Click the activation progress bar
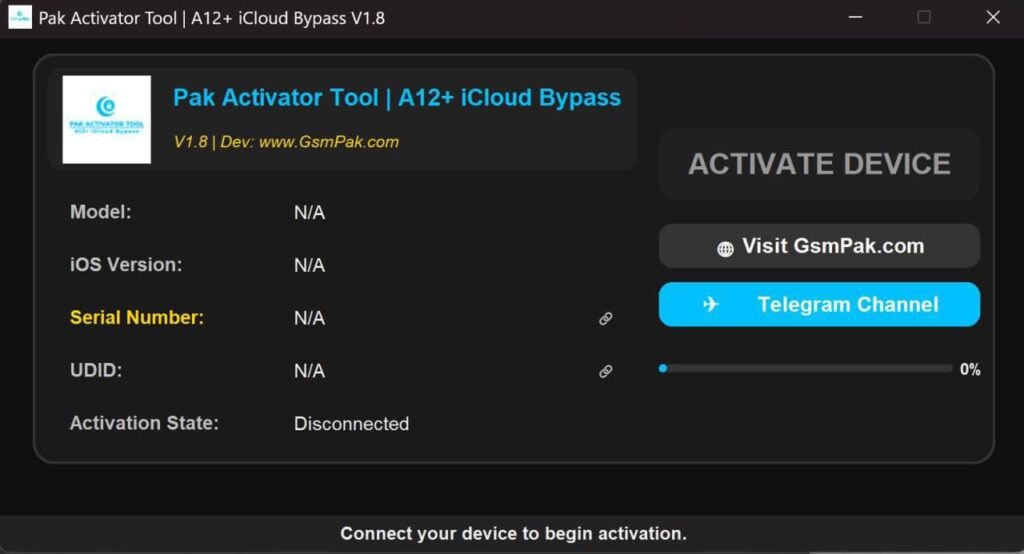1024x554 pixels. click(x=805, y=369)
